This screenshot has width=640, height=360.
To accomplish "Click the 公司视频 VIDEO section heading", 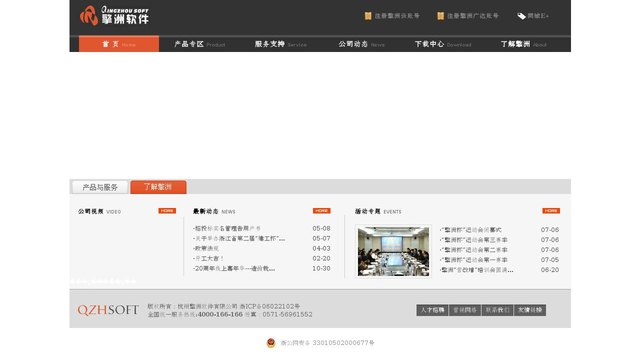I will (x=100, y=211).
